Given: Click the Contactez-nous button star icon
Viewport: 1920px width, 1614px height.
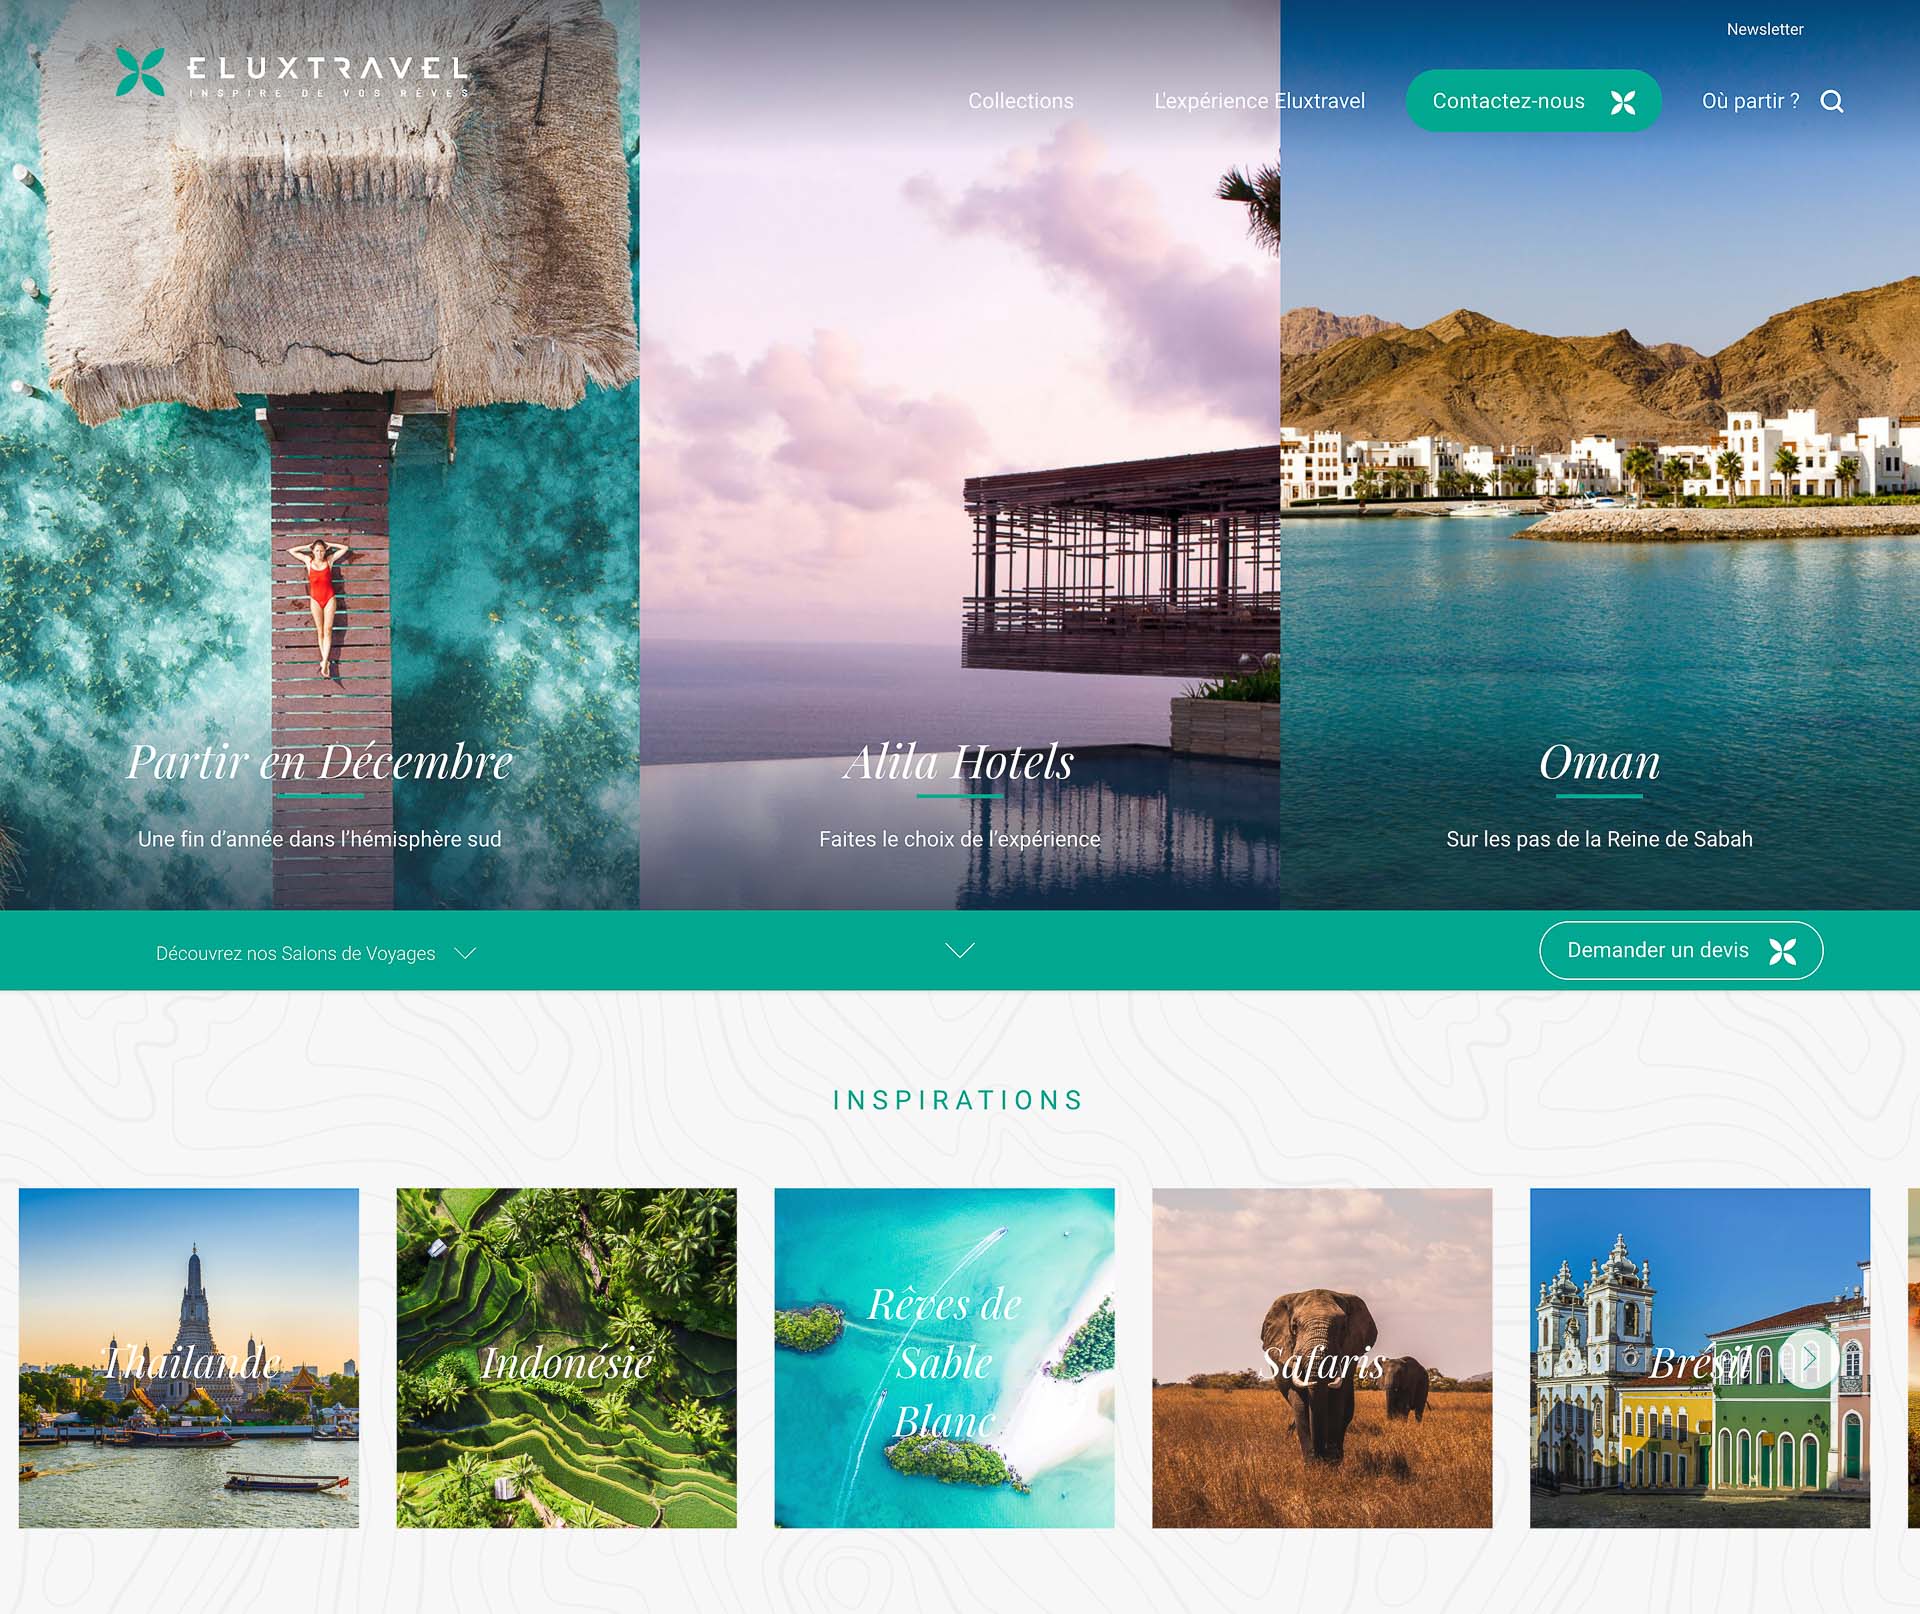Looking at the screenshot, I should pyautogui.click(x=1624, y=101).
